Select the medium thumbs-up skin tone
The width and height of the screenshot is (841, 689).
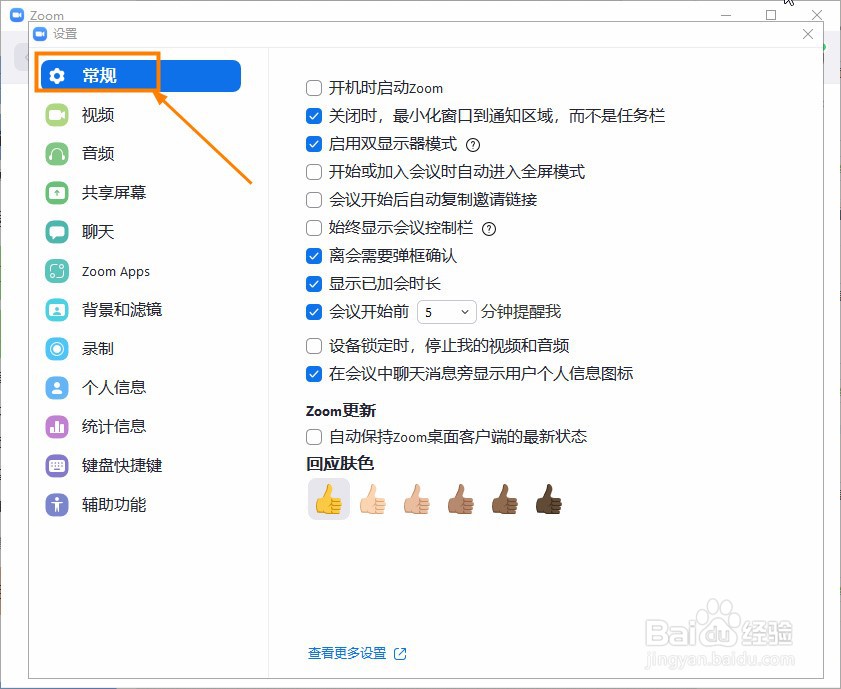[x=461, y=499]
